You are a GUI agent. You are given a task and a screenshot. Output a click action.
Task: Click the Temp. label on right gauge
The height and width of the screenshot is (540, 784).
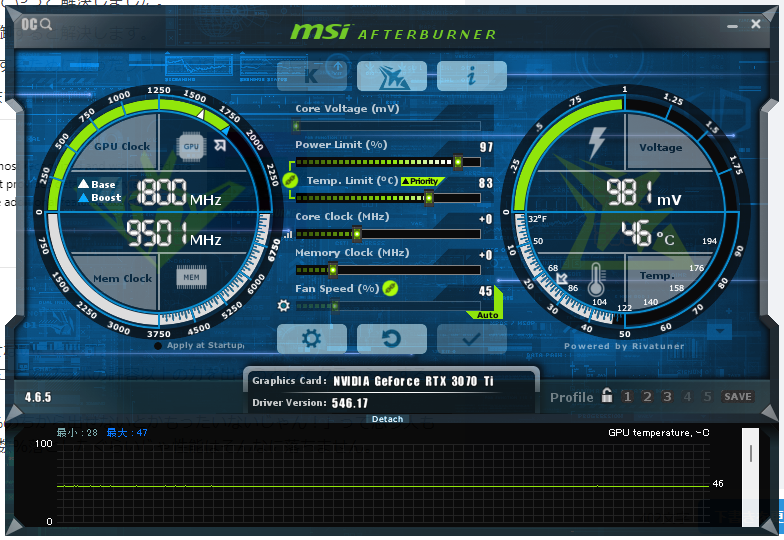[656, 276]
